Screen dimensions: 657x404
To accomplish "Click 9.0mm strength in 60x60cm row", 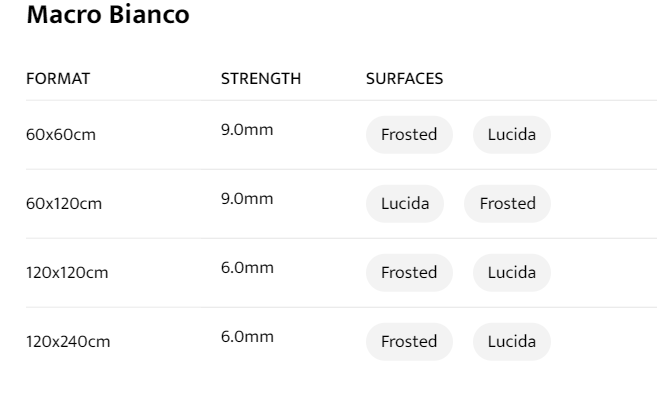I will pyautogui.click(x=247, y=130).
